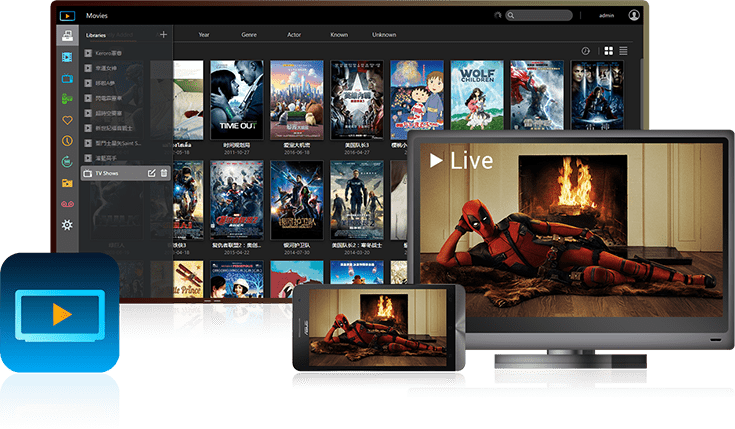This screenshot has width=735, height=429.
Task: Select the Year filter tab
Action: (x=204, y=34)
